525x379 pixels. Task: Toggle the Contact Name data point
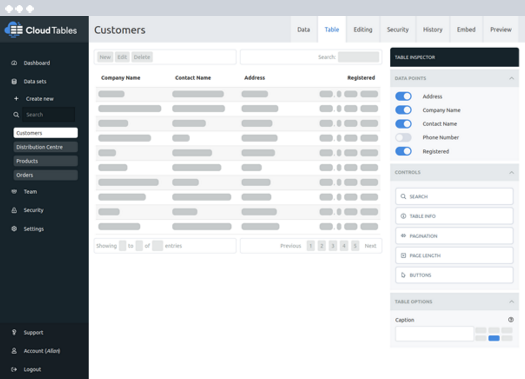pos(403,124)
